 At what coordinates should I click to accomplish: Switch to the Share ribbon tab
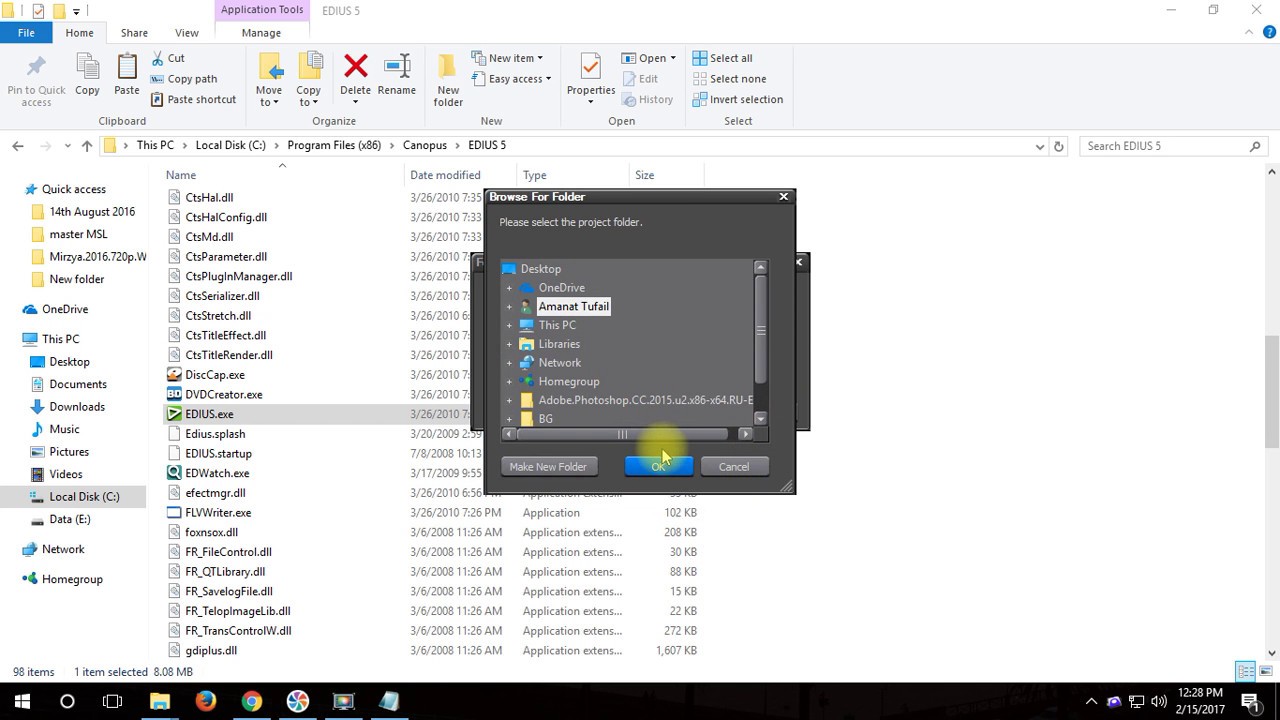tap(134, 33)
